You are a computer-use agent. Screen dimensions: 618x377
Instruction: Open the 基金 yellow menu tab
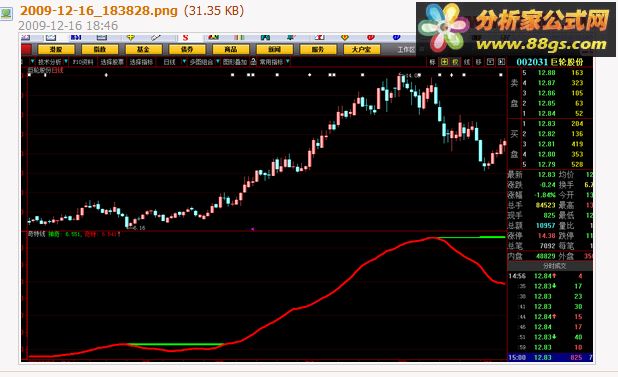[x=143, y=49]
